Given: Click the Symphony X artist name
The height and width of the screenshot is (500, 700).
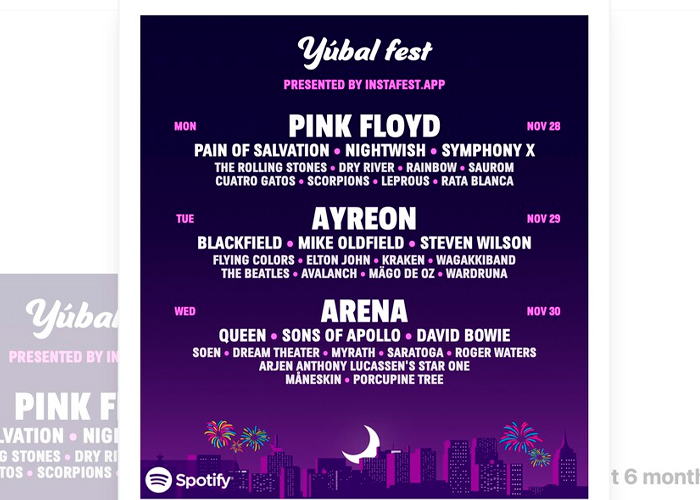Looking at the screenshot, I should click(488, 150).
